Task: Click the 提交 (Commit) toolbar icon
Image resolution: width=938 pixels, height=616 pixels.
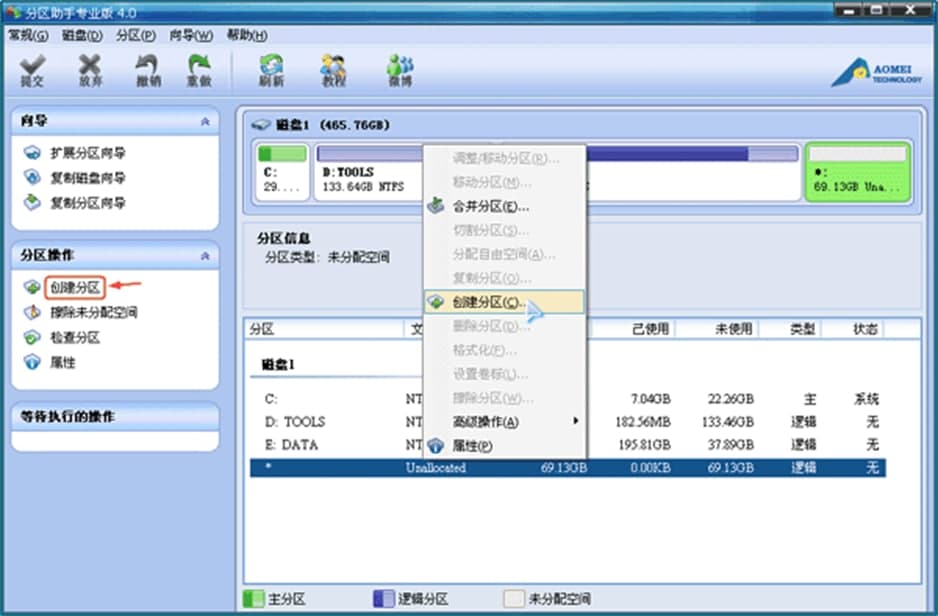Action: (33, 68)
